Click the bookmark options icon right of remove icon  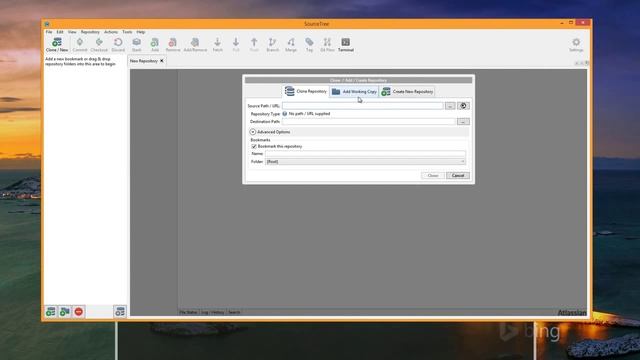[x=120, y=312]
